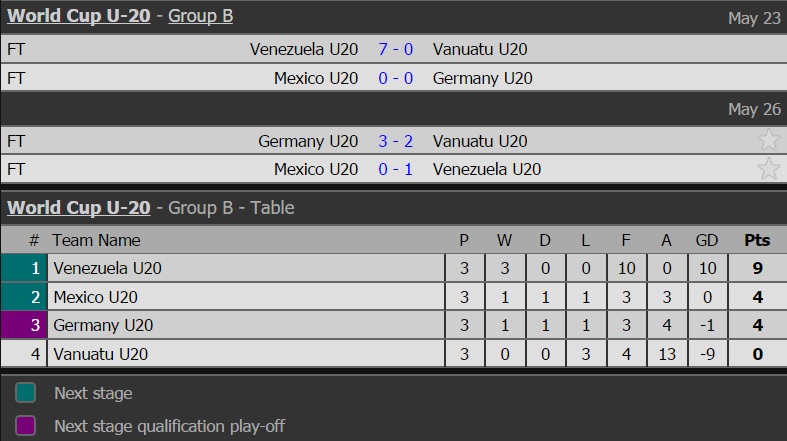Click the teal rank 1 position badge
Image resolution: width=787 pixels, height=441 pixels.
pyautogui.click(x=24, y=268)
